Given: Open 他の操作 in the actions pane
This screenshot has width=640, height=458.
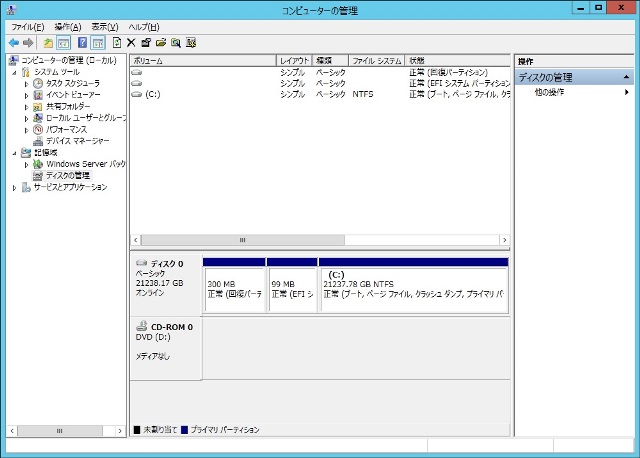Looking at the screenshot, I should coord(549,92).
